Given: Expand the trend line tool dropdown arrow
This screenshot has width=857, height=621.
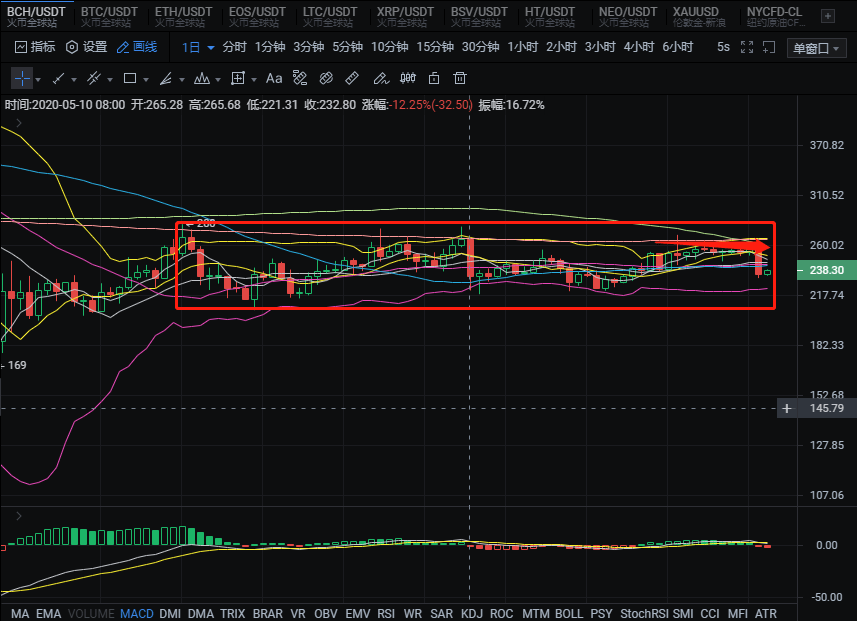Looking at the screenshot, I should tap(75, 79).
